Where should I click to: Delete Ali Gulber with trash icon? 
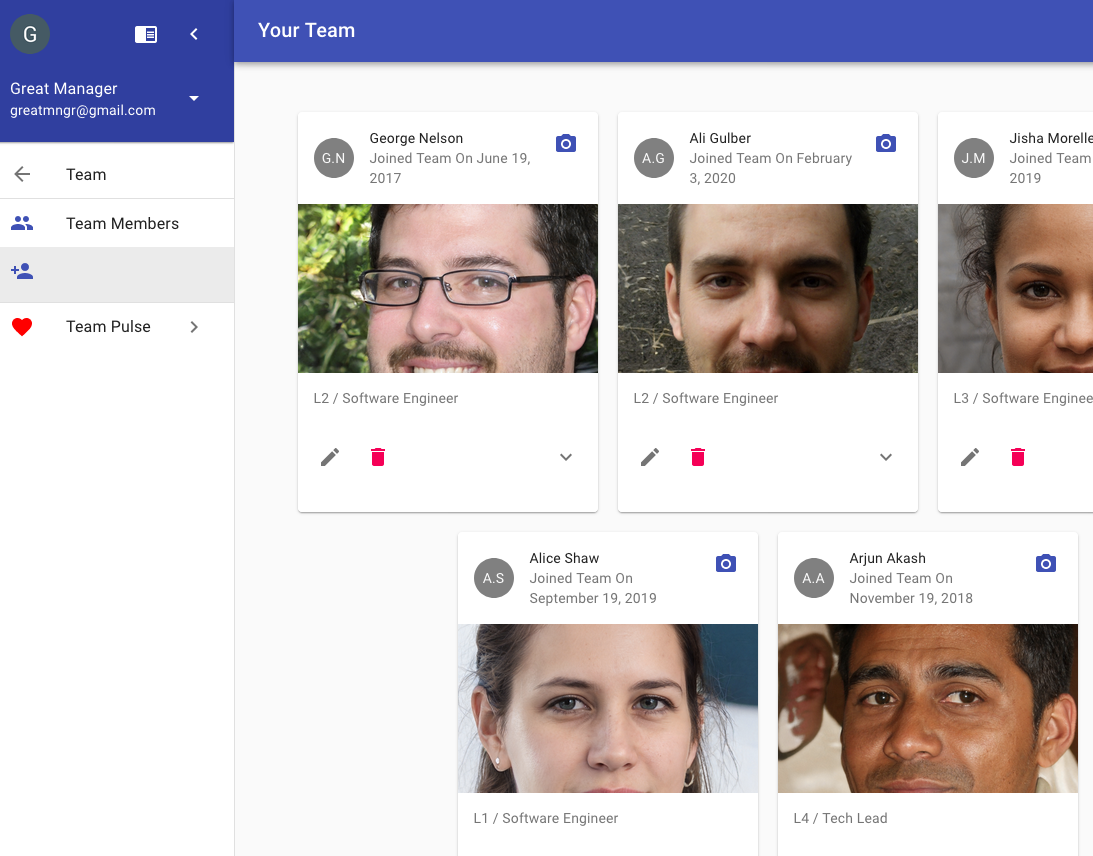[698, 457]
